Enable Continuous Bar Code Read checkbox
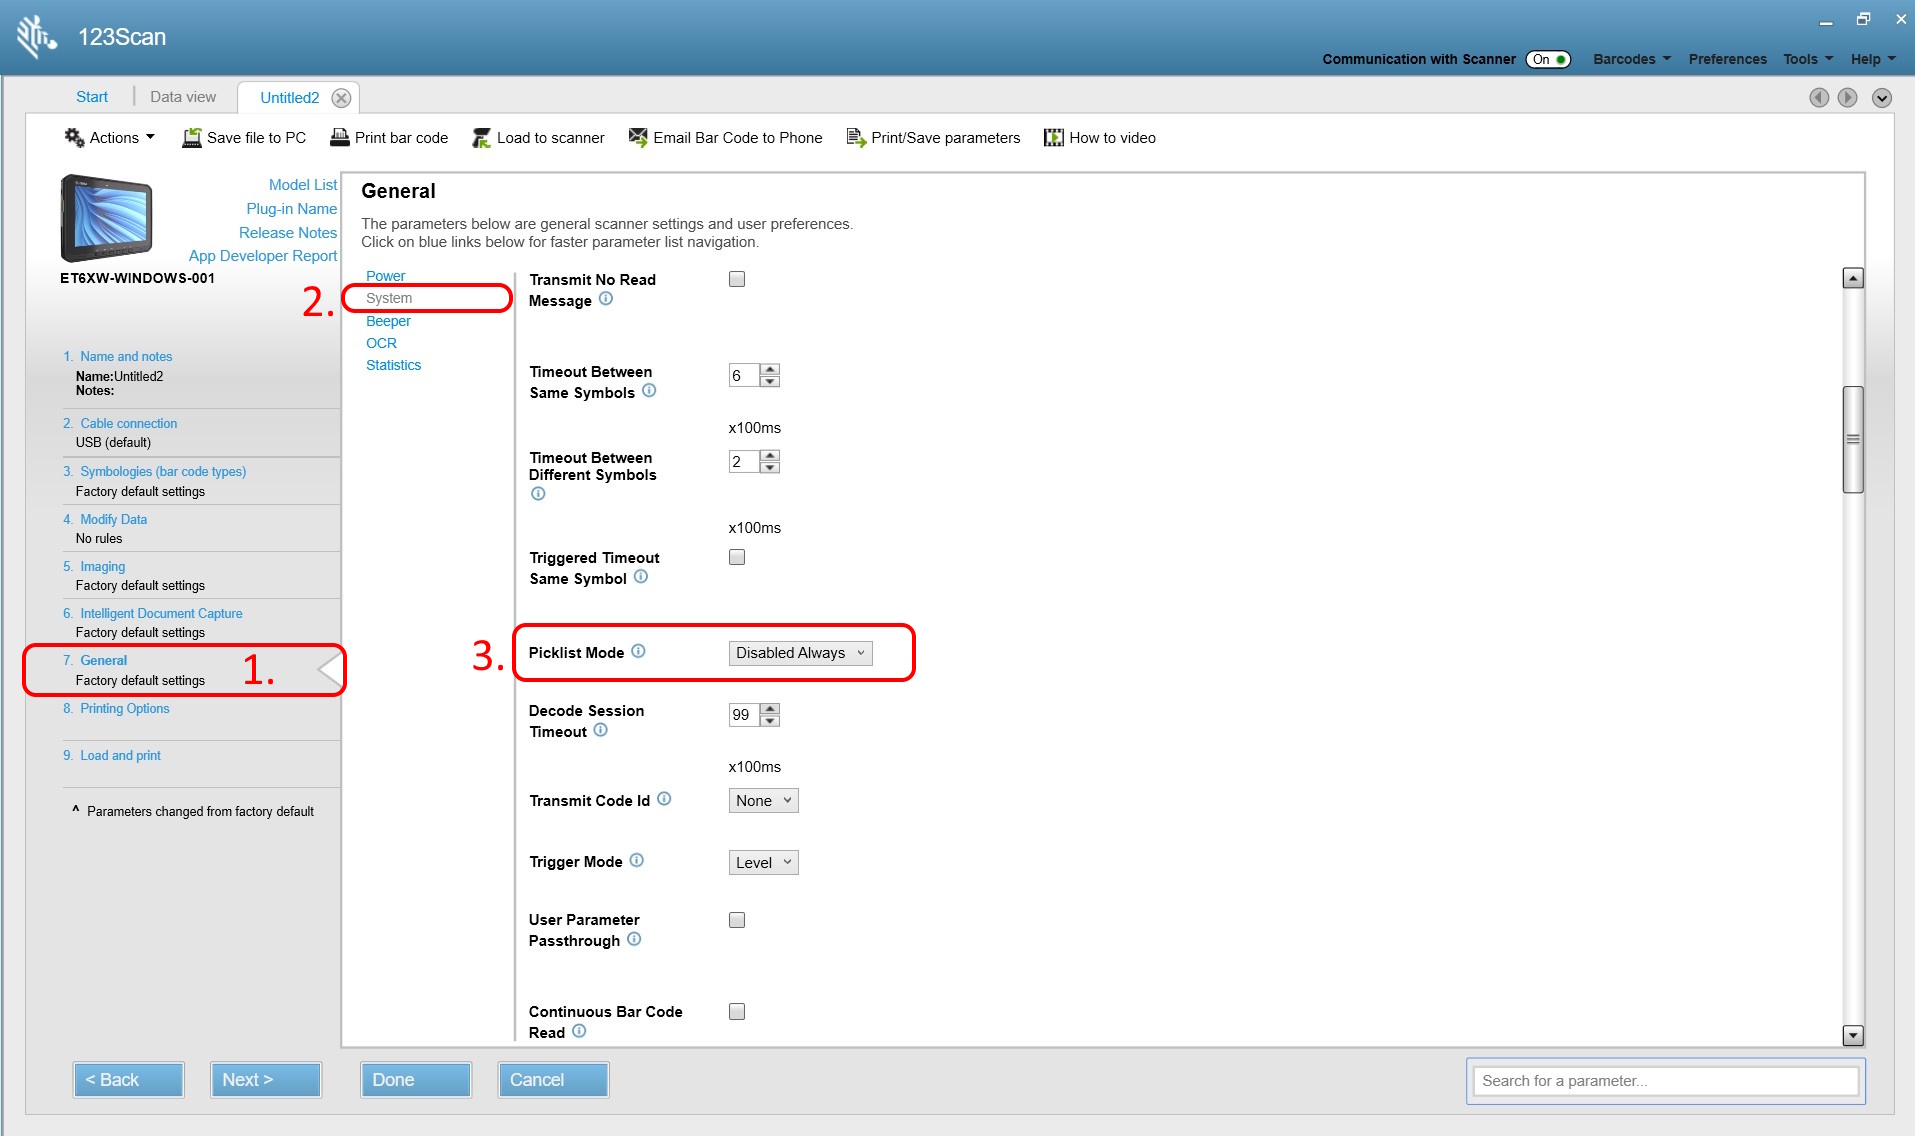Viewport: 1915px width, 1136px height. [737, 1012]
